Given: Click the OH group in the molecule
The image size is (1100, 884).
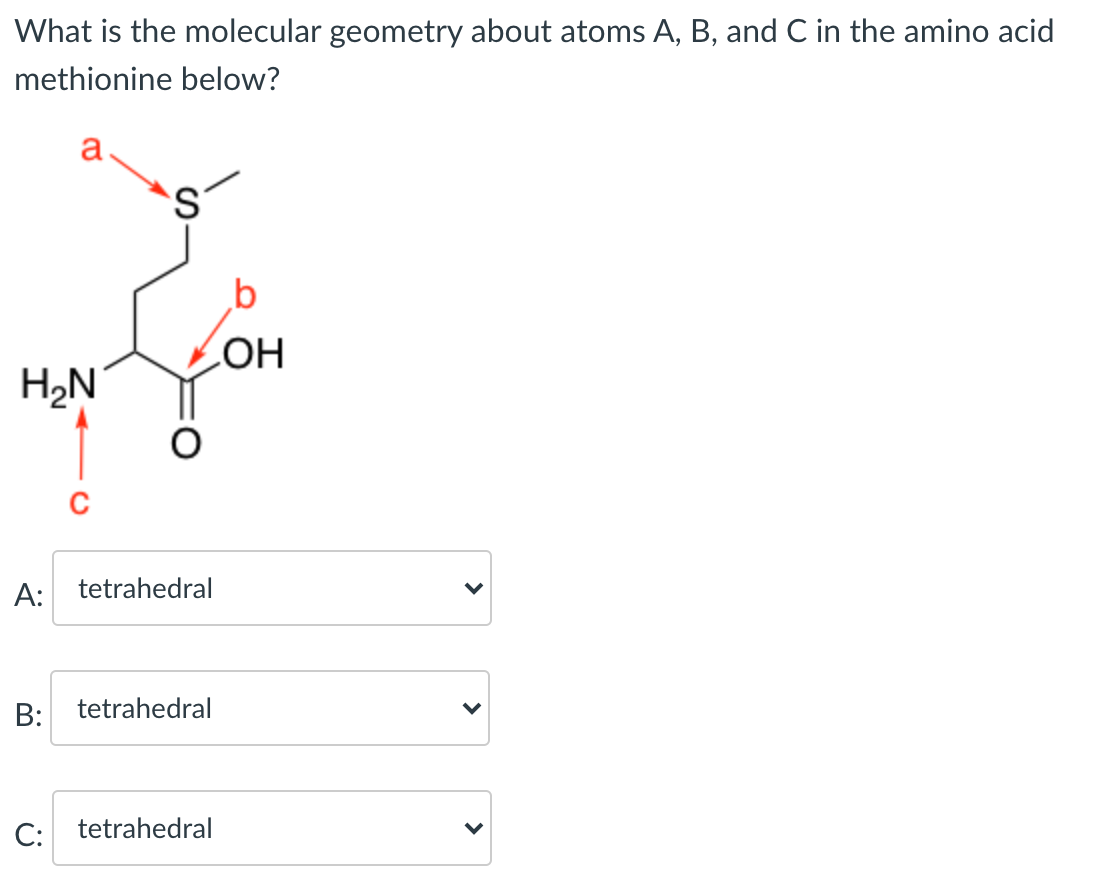Looking at the screenshot, I should pyautogui.click(x=254, y=354).
